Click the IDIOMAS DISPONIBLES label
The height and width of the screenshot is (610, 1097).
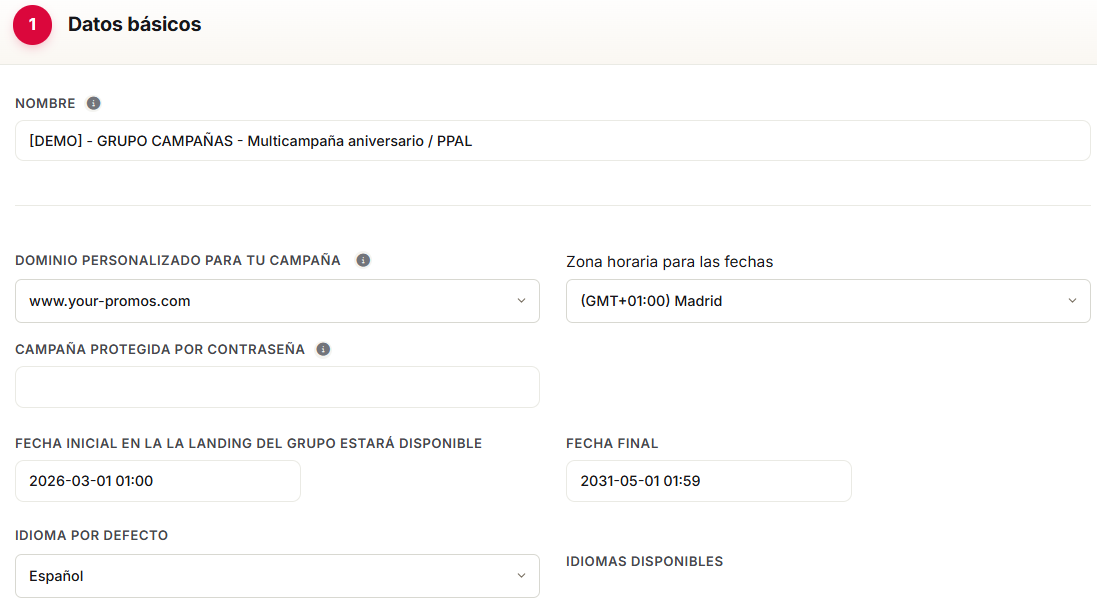tap(644, 562)
